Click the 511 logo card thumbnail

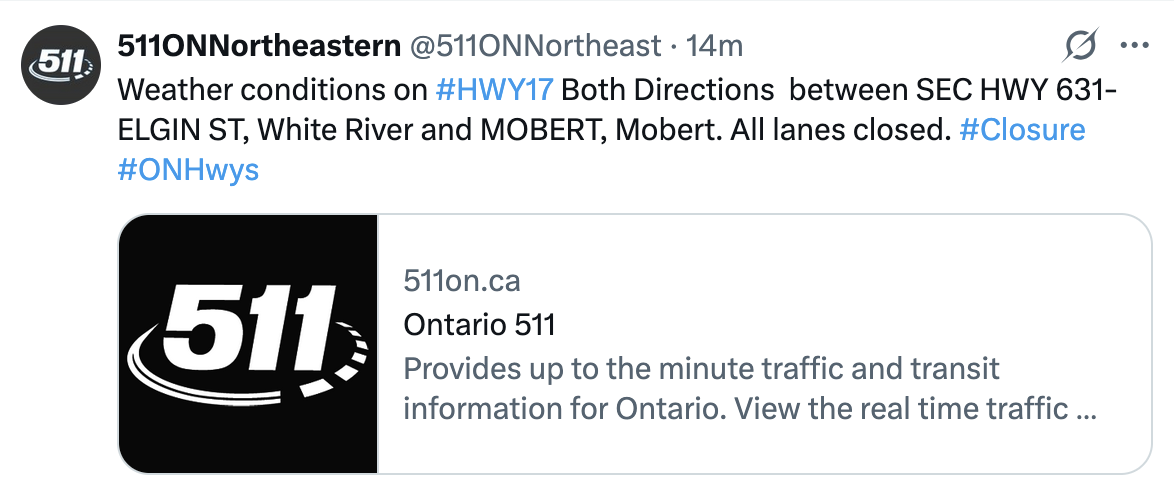248,343
